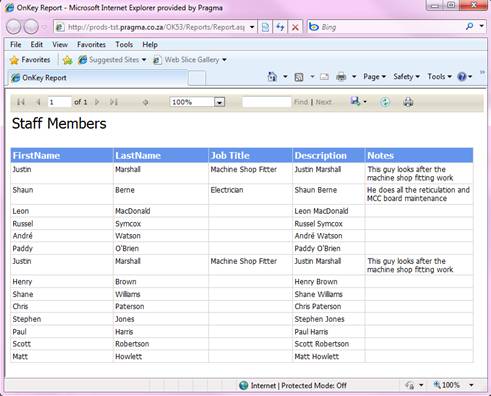The width and height of the screenshot is (491, 396).
Task: Click the Compatibility View icon in address bar
Action: click(265, 27)
